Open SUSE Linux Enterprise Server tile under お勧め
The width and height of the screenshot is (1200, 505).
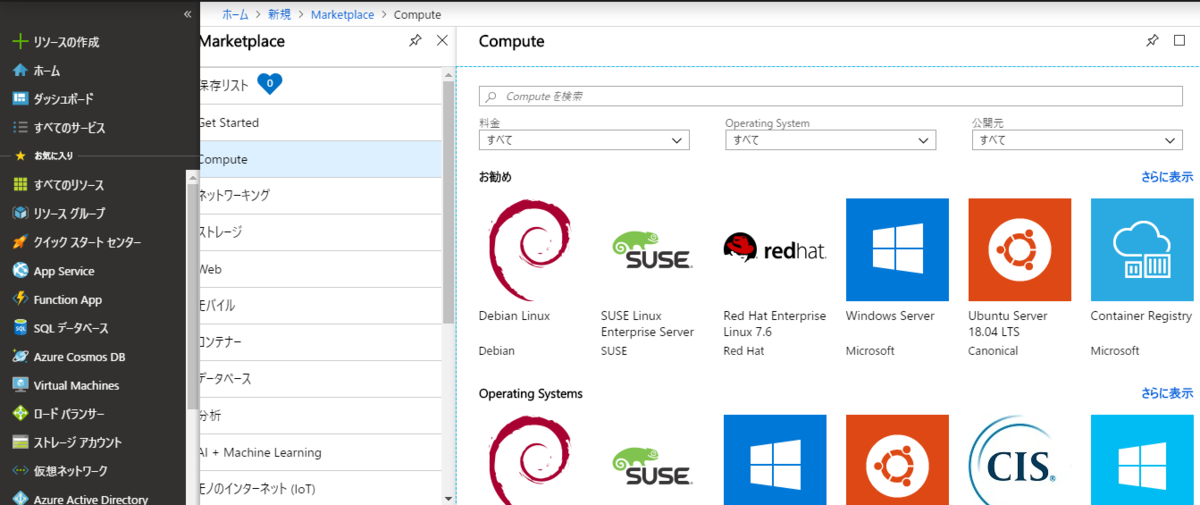pos(650,277)
